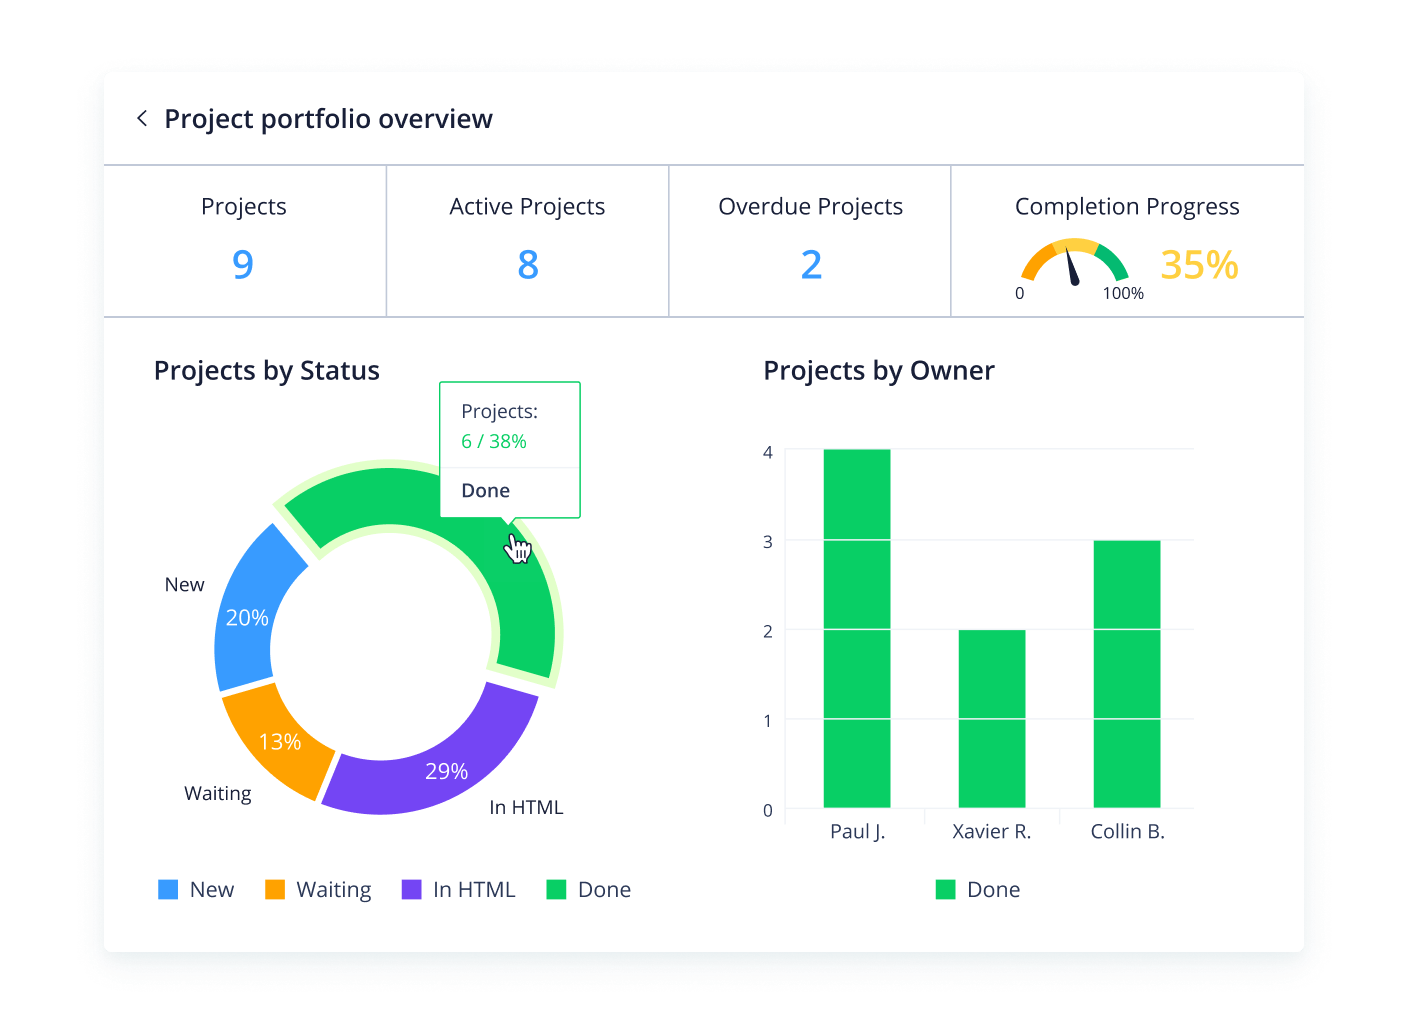Expand the Overdue Projects card showing 2
Screen dimensions: 1408x1024
810,240
